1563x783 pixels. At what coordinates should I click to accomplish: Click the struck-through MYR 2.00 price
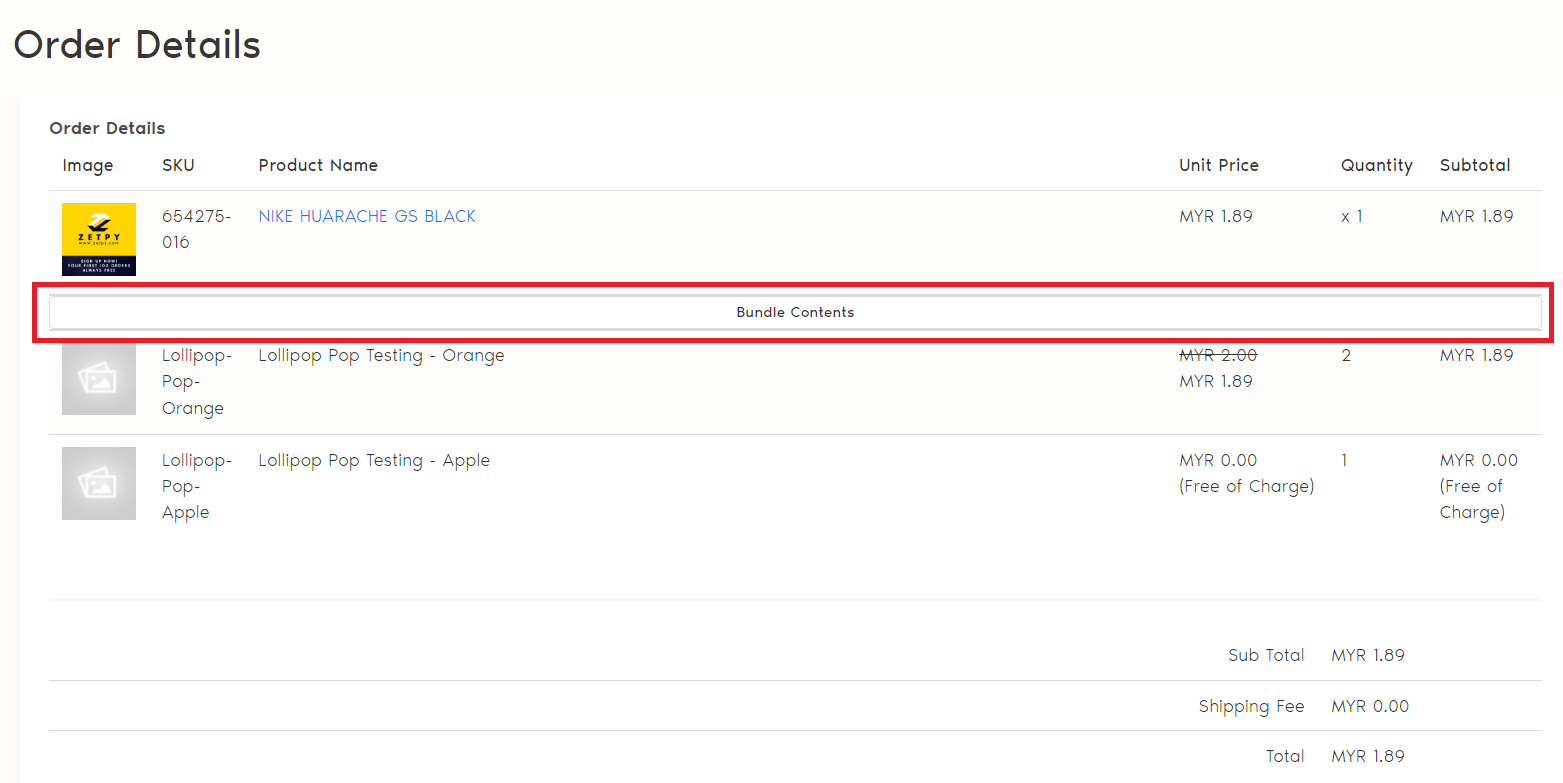(1218, 355)
